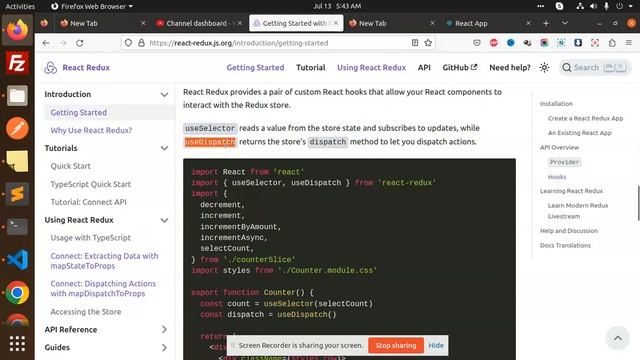The image size is (640, 360).
Task: Open GitHub external link
Action: 460,67
